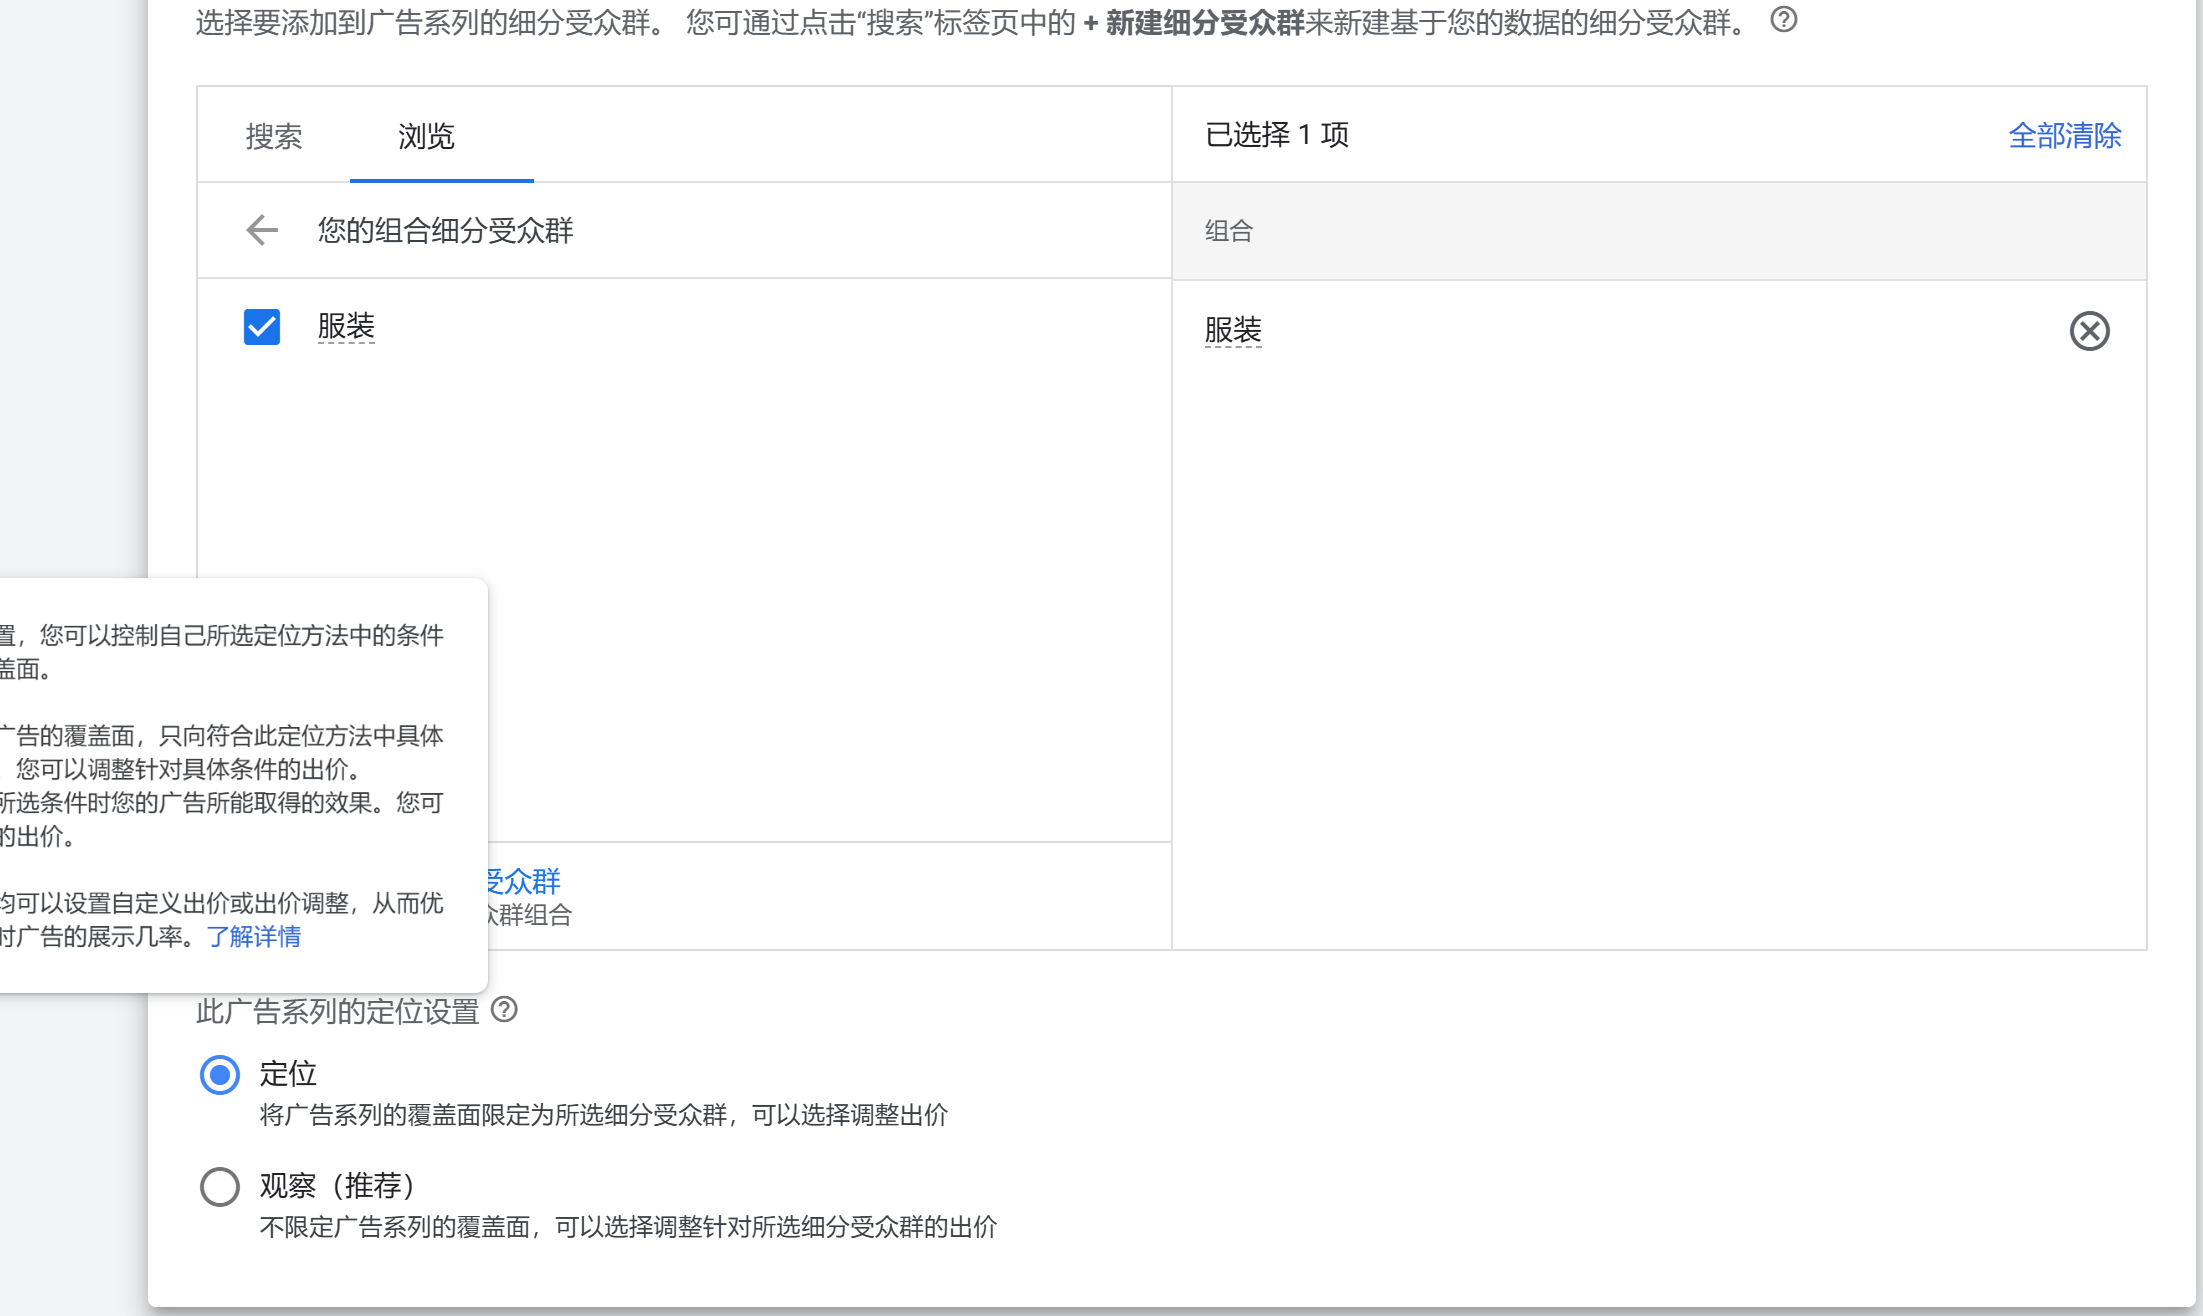This screenshot has width=2203, height=1316.
Task: Choose the 观察（推荐）targeting option
Action: pos(219,1186)
